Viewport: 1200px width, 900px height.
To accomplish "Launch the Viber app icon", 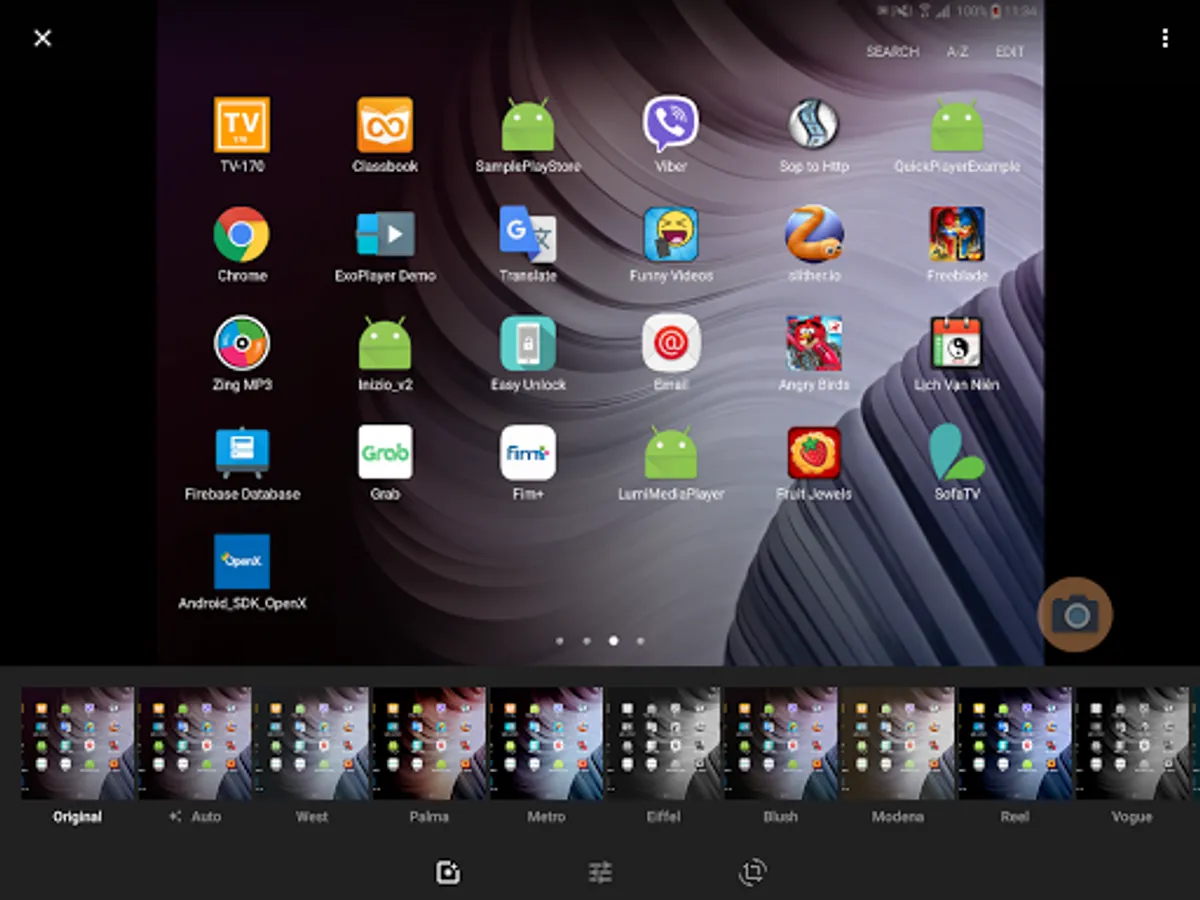I will pos(671,125).
